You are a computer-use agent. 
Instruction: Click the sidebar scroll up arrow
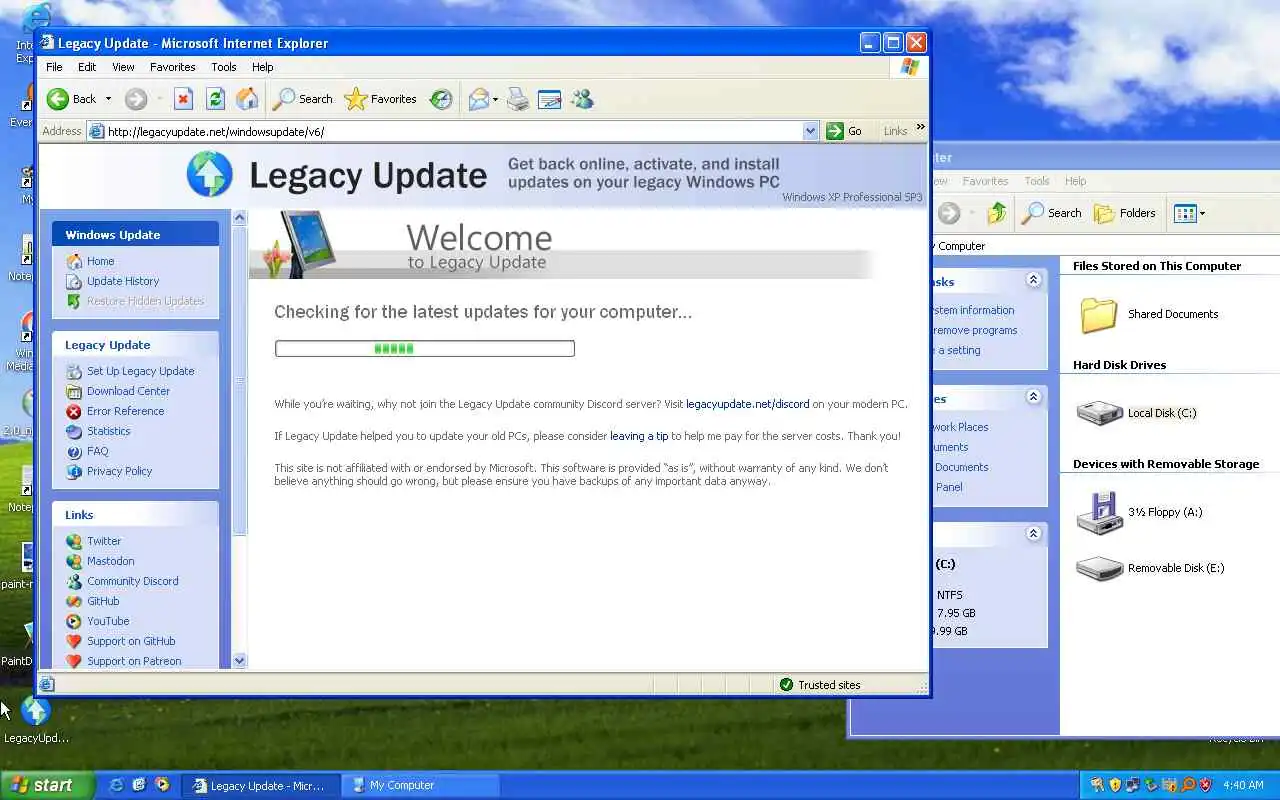[239, 217]
